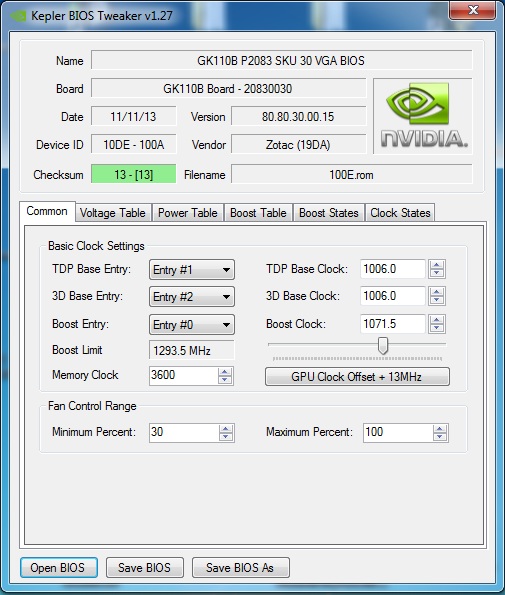Image resolution: width=505 pixels, height=595 pixels.
Task: Decrease Boost Clock with down arrow
Action: tap(437, 328)
